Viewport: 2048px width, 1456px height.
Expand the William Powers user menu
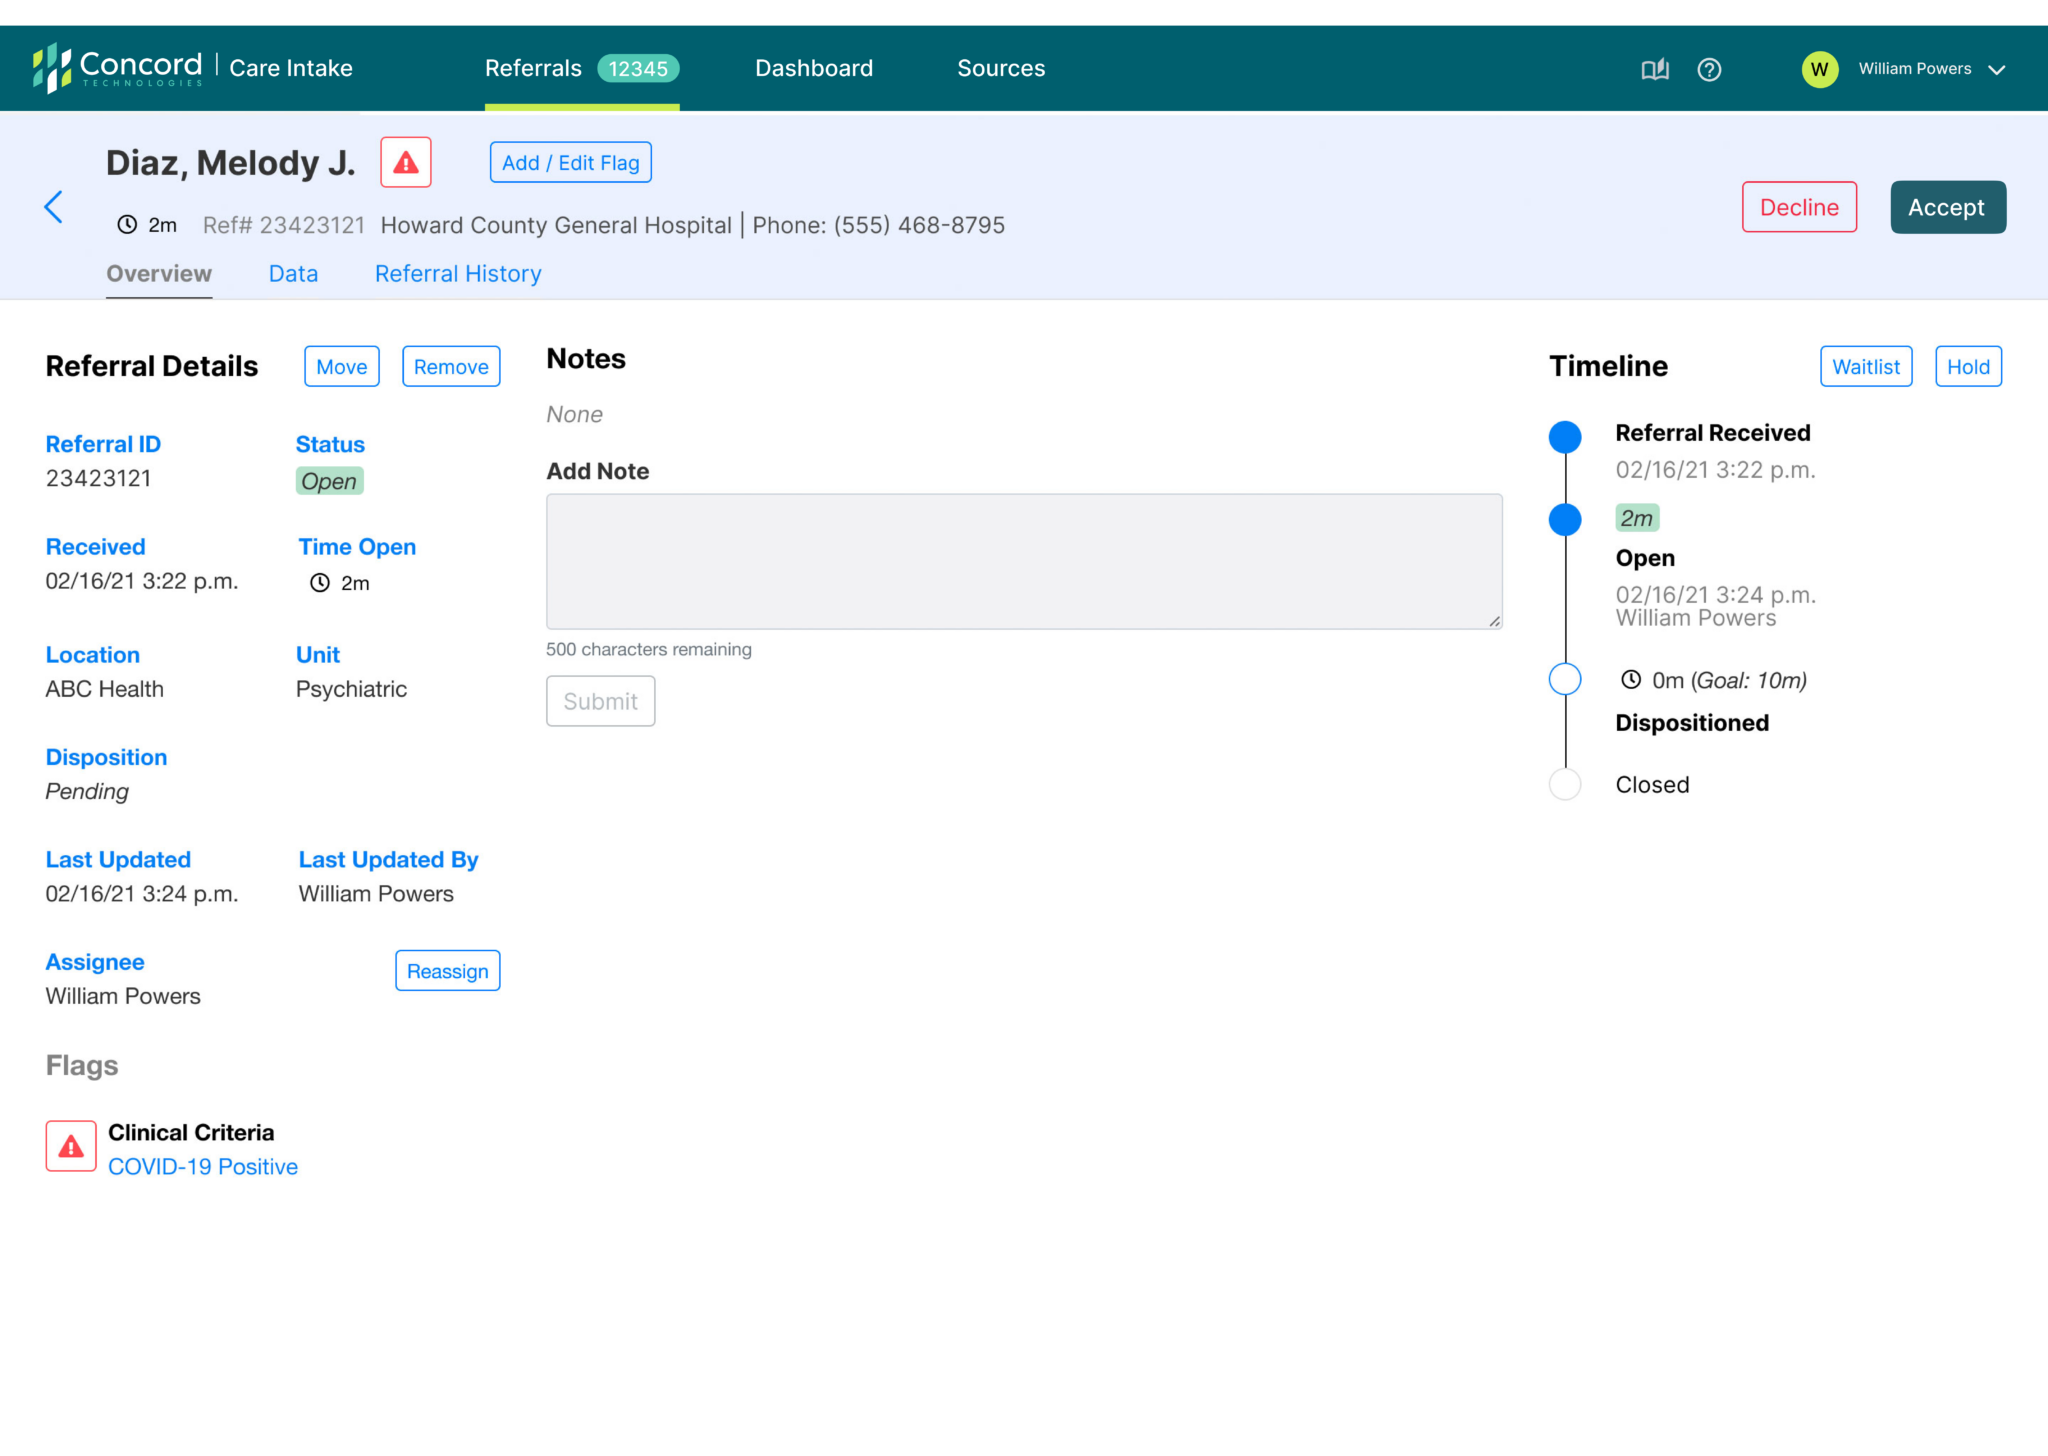pos(1997,69)
